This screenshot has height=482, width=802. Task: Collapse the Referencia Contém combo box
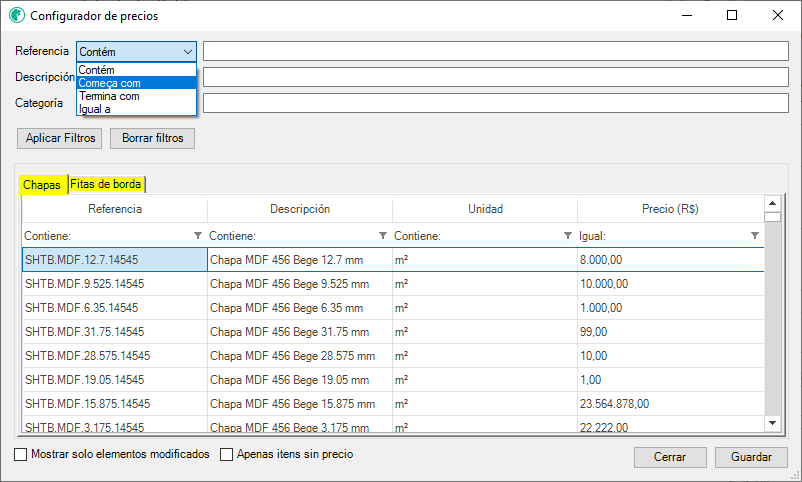[x=188, y=52]
